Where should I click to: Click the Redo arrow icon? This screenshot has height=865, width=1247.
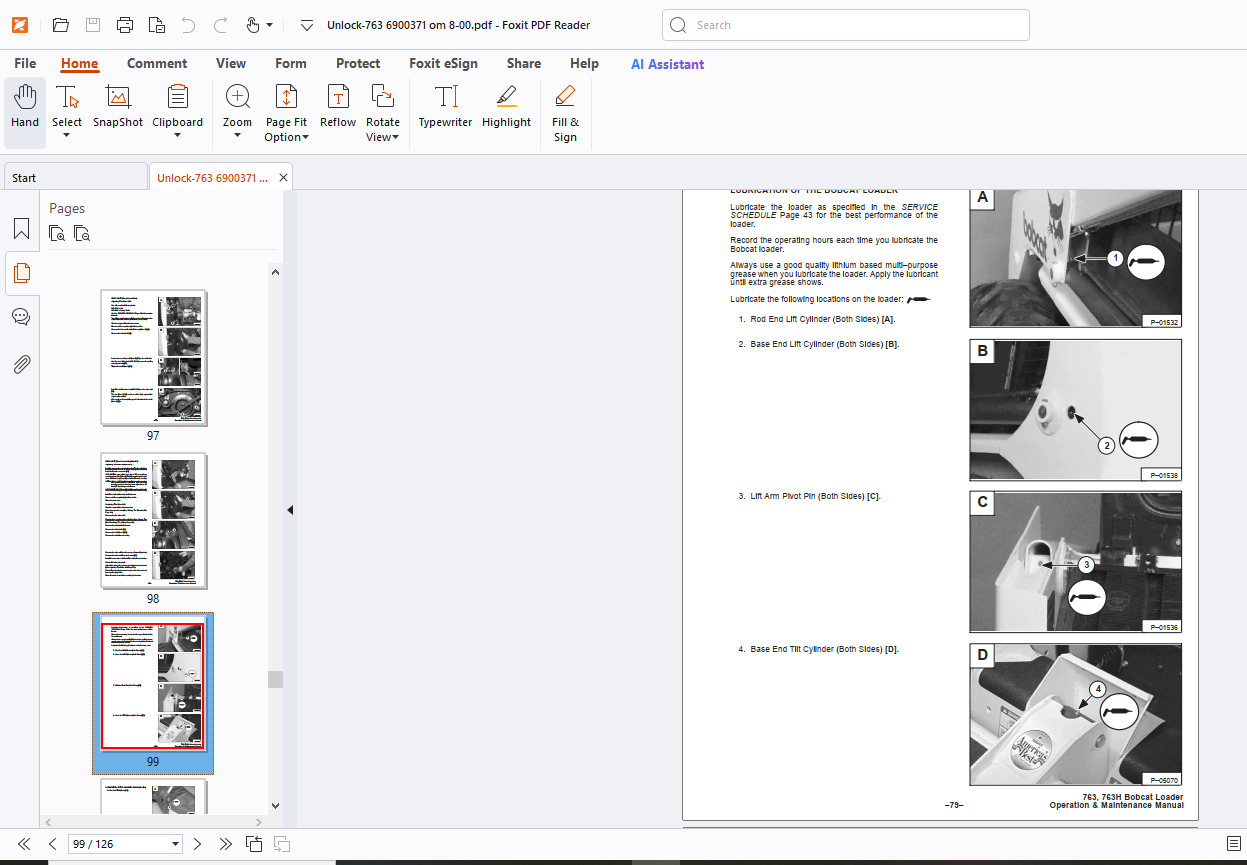pos(220,25)
